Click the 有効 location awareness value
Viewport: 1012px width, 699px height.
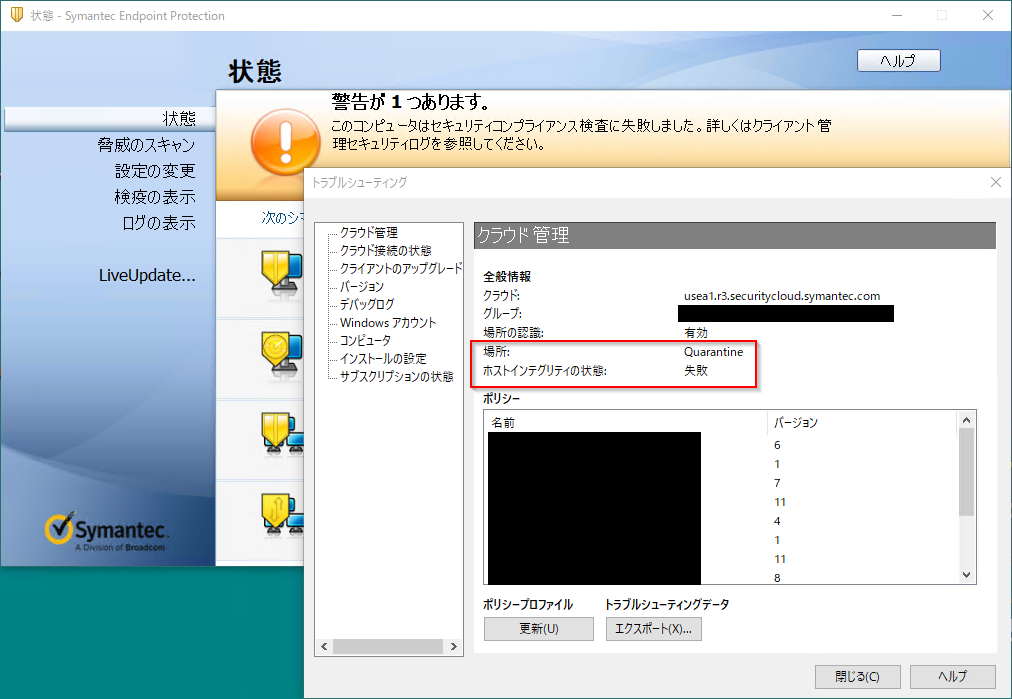696,332
